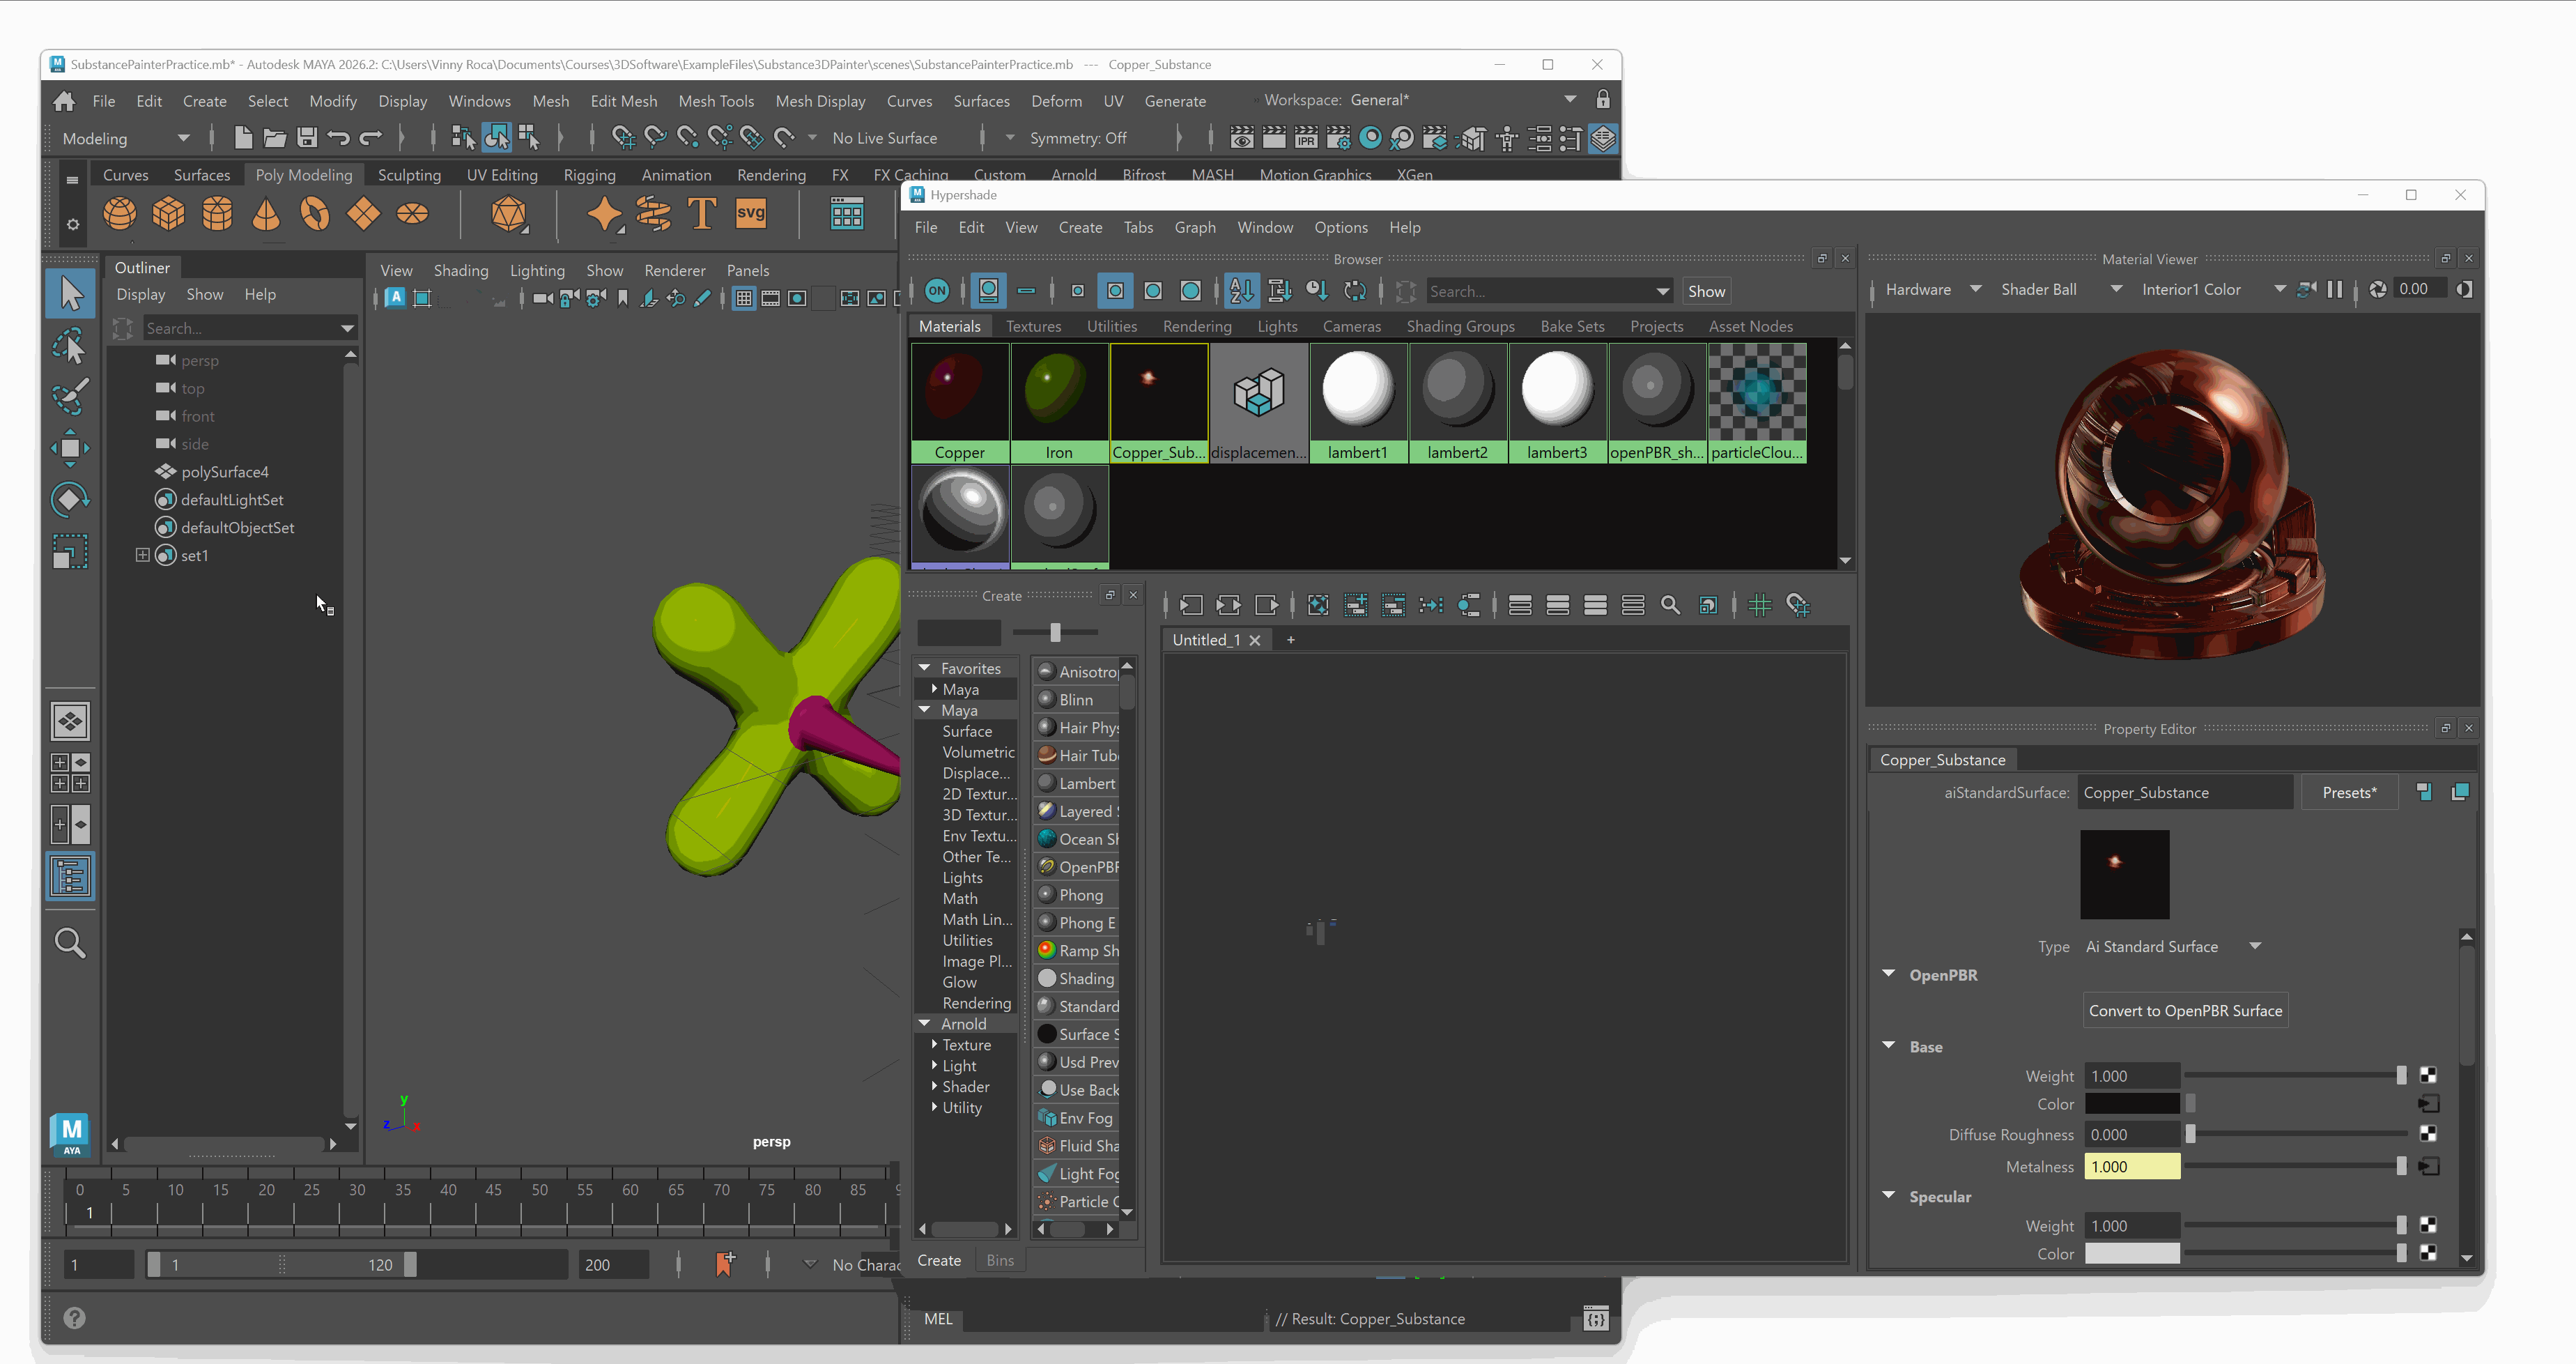The image size is (2576, 1364).
Task: Click the Paint Selection tool
Action: [x=70, y=397]
